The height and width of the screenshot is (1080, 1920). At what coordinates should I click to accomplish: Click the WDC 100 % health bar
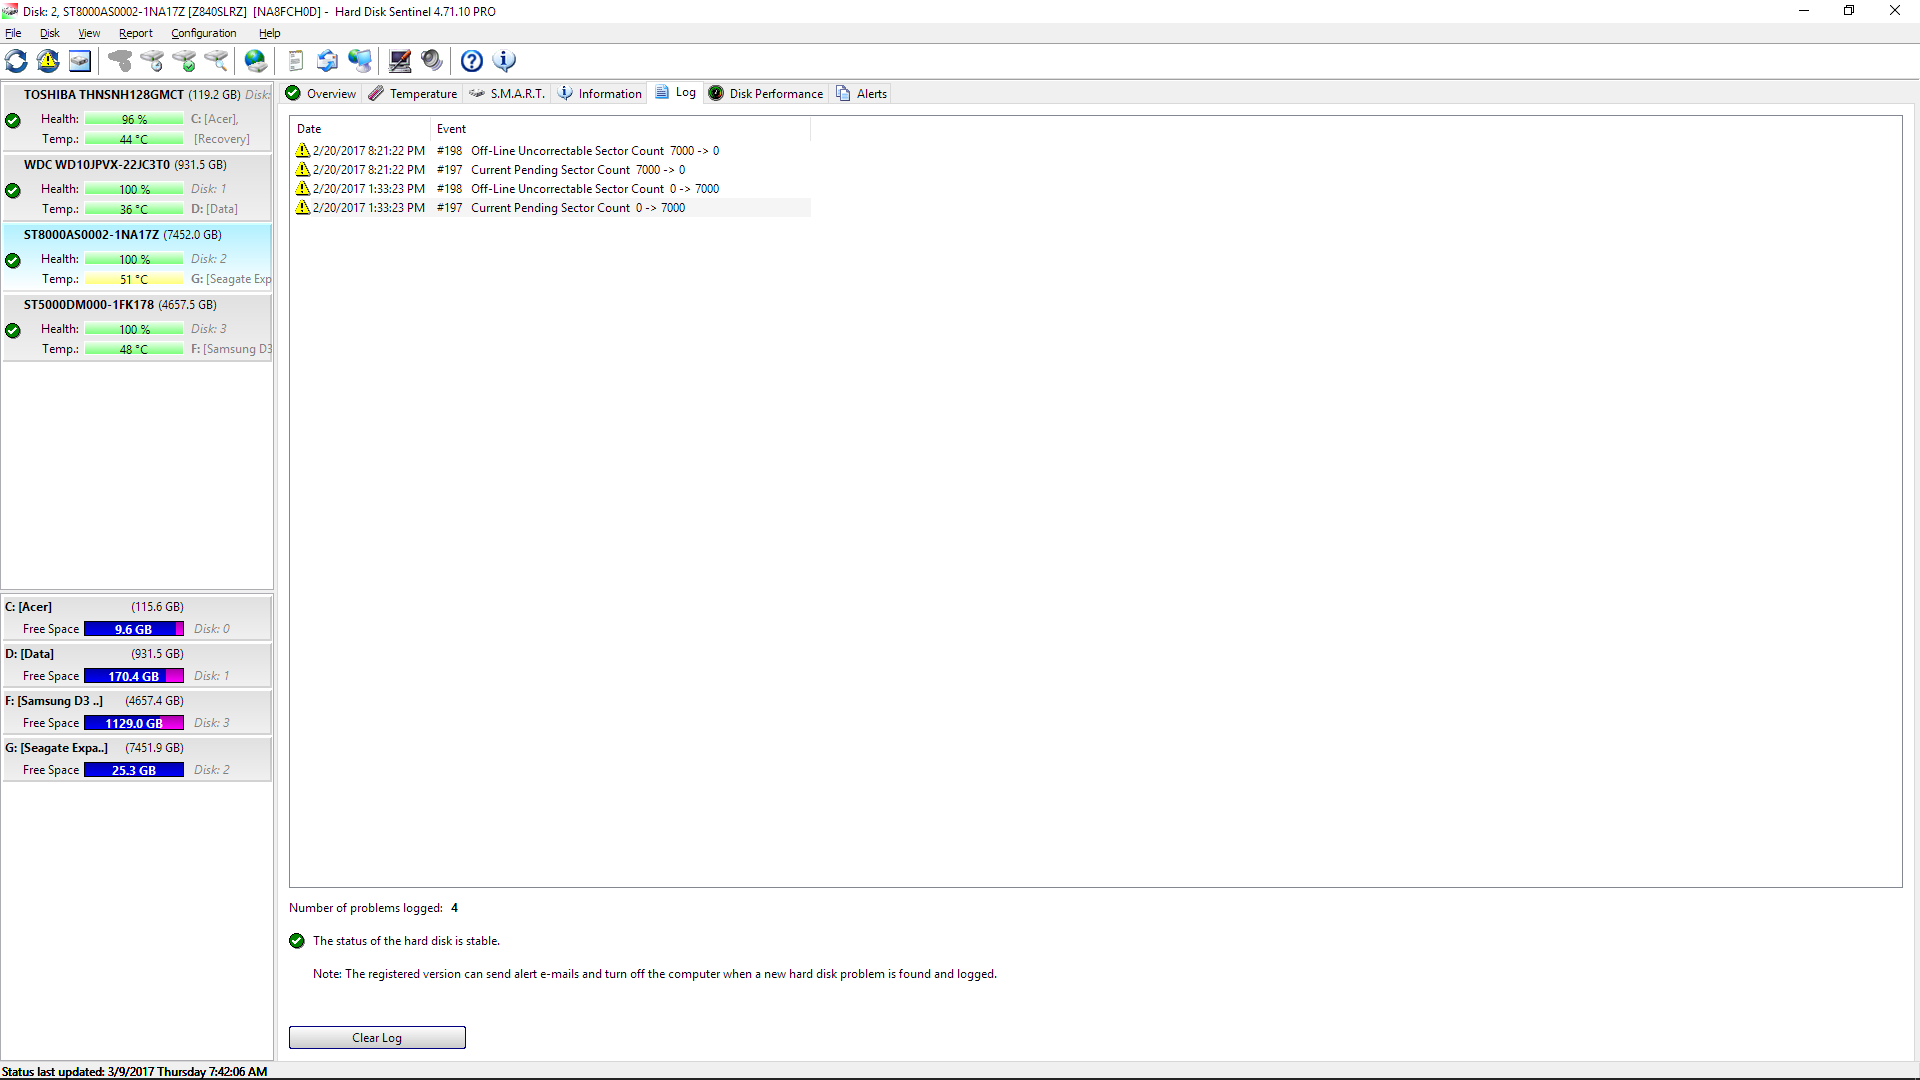pyautogui.click(x=134, y=189)
